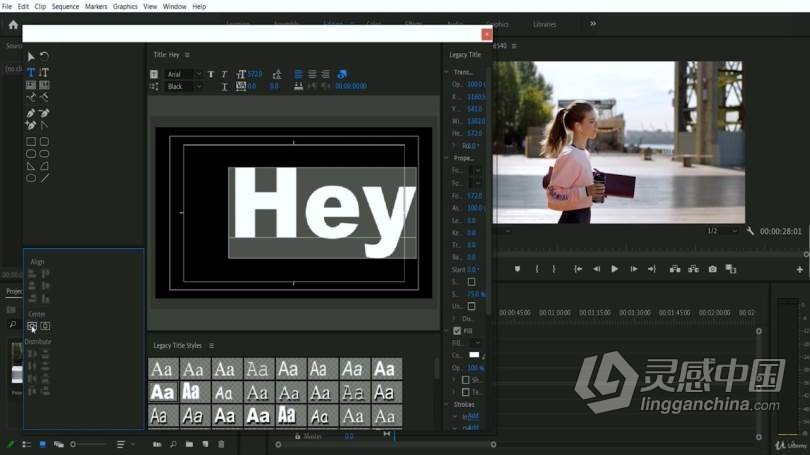
Task: Click the Extract button in Program Monitor
Action: [694, 269]
